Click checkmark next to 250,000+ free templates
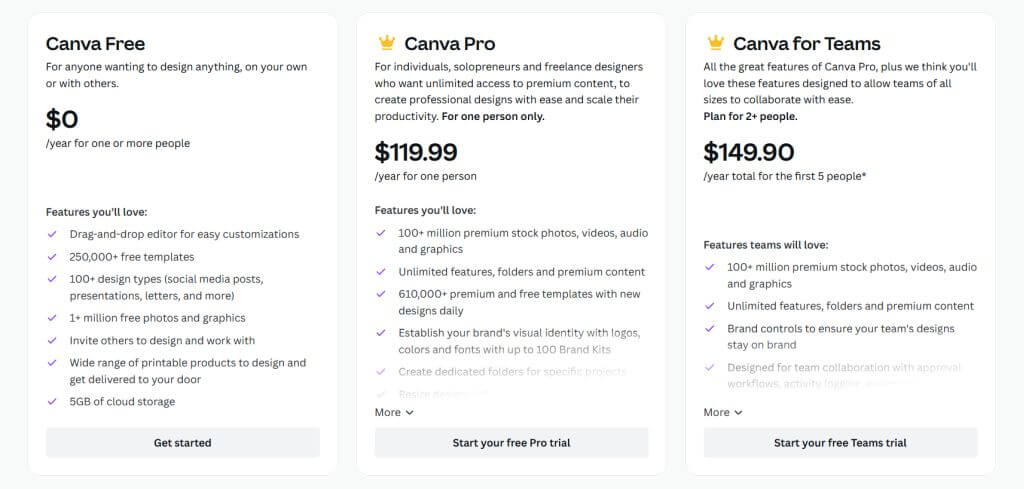 click(x=52, y=256)
